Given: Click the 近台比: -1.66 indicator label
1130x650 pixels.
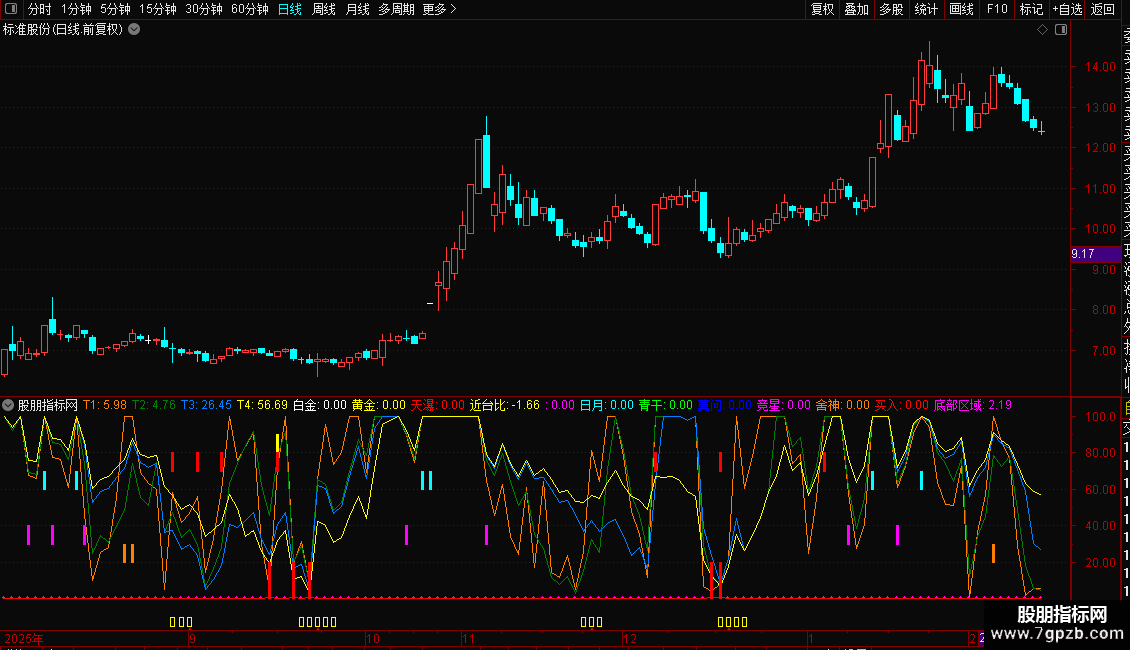Looking at the screenshot, I should pyautogui.click(x=505, y=405).
